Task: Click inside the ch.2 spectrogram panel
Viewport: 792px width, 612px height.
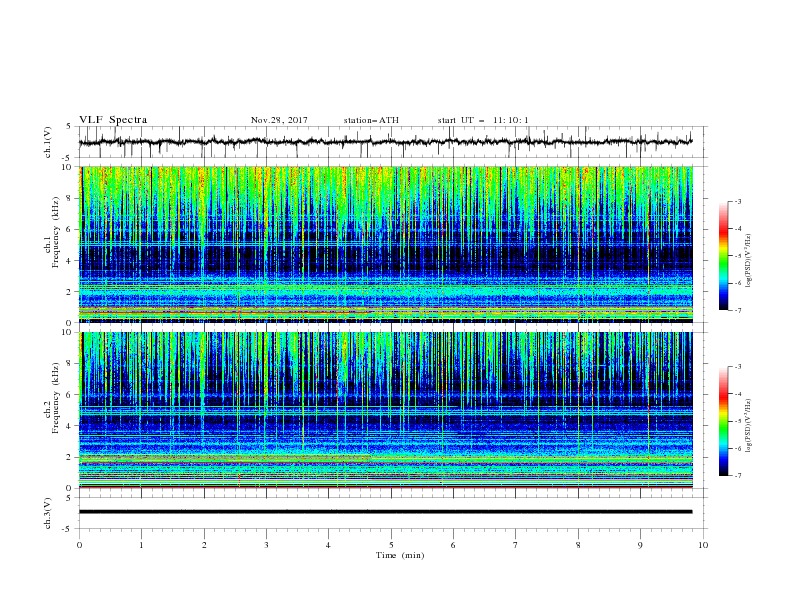Action: tap(386, 410)
